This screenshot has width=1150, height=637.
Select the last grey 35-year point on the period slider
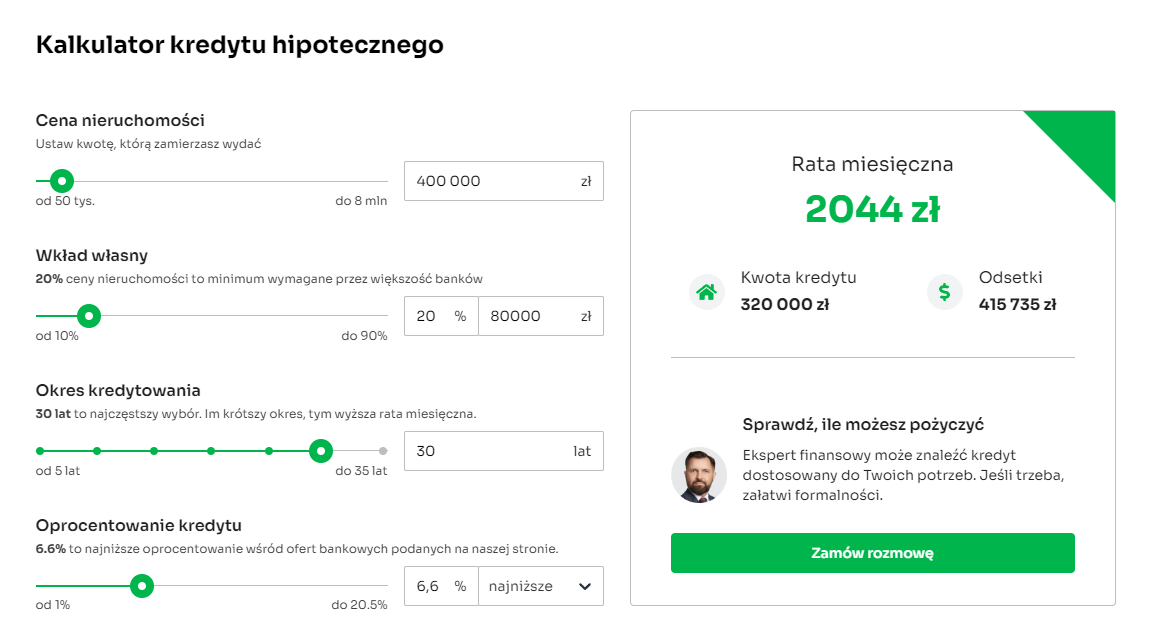point(383,451)
